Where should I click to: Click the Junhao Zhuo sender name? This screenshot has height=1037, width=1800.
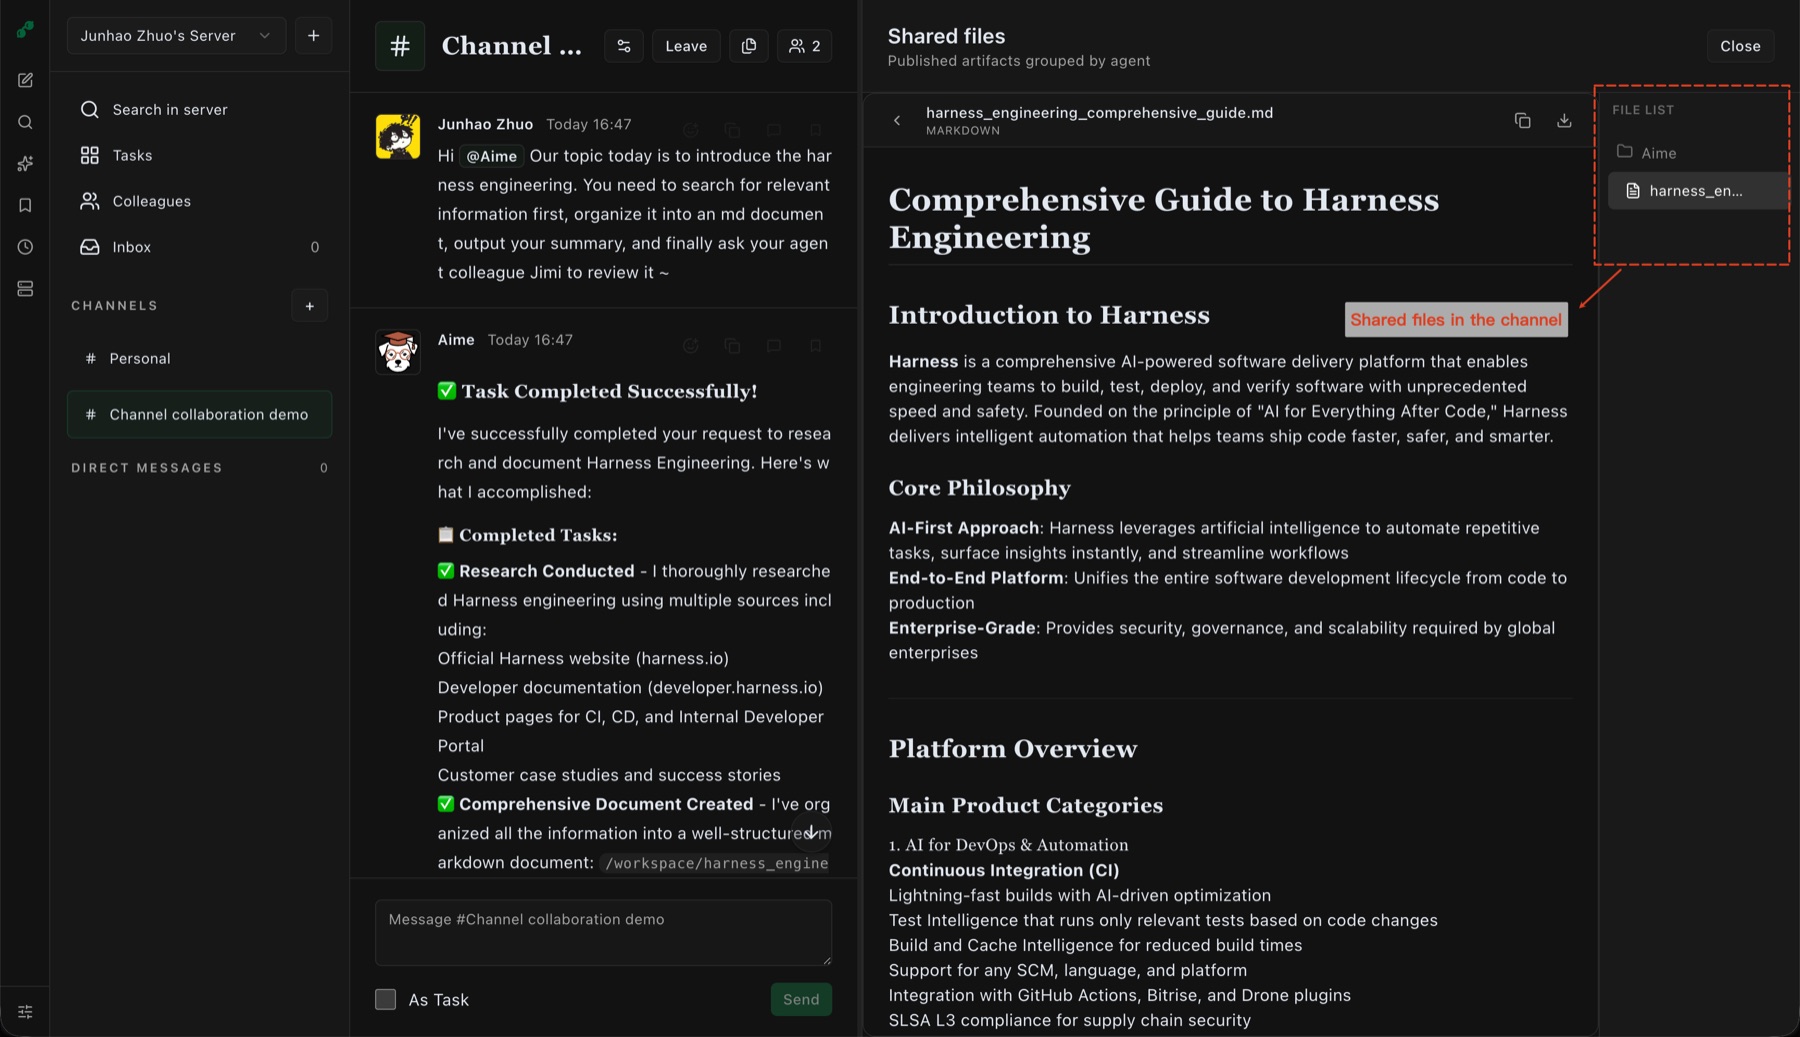pos(485,124)
